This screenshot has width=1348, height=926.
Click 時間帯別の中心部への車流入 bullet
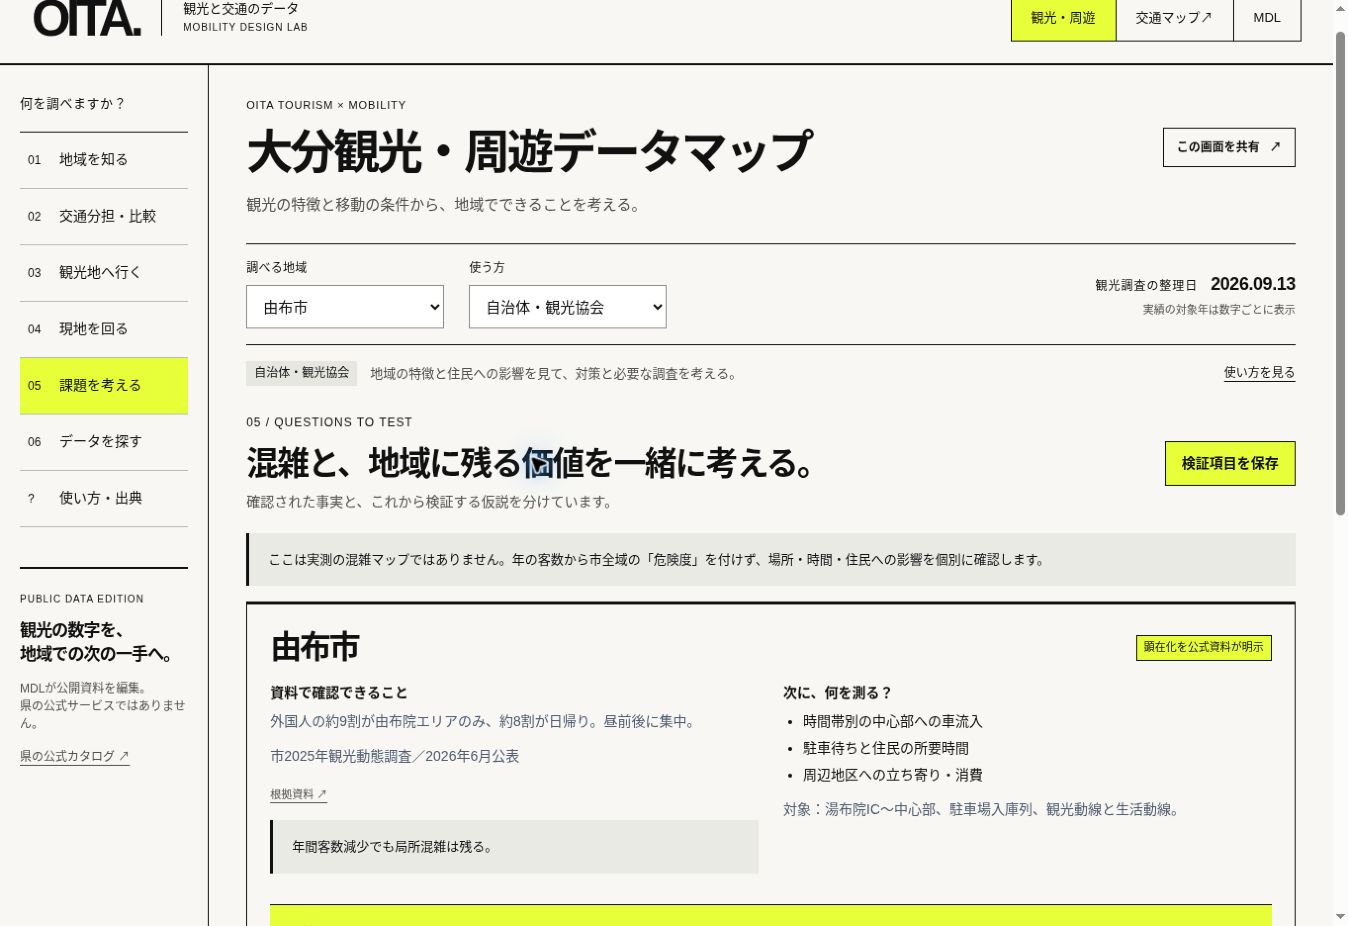893,721
